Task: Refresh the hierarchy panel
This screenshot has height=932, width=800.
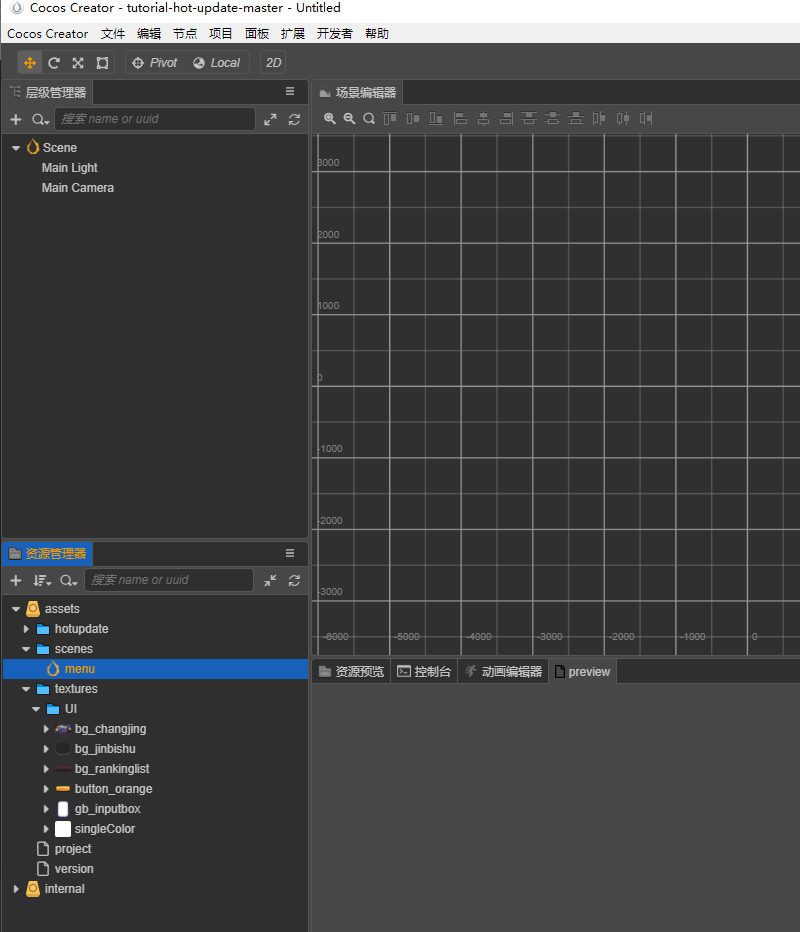Action: 294,119
